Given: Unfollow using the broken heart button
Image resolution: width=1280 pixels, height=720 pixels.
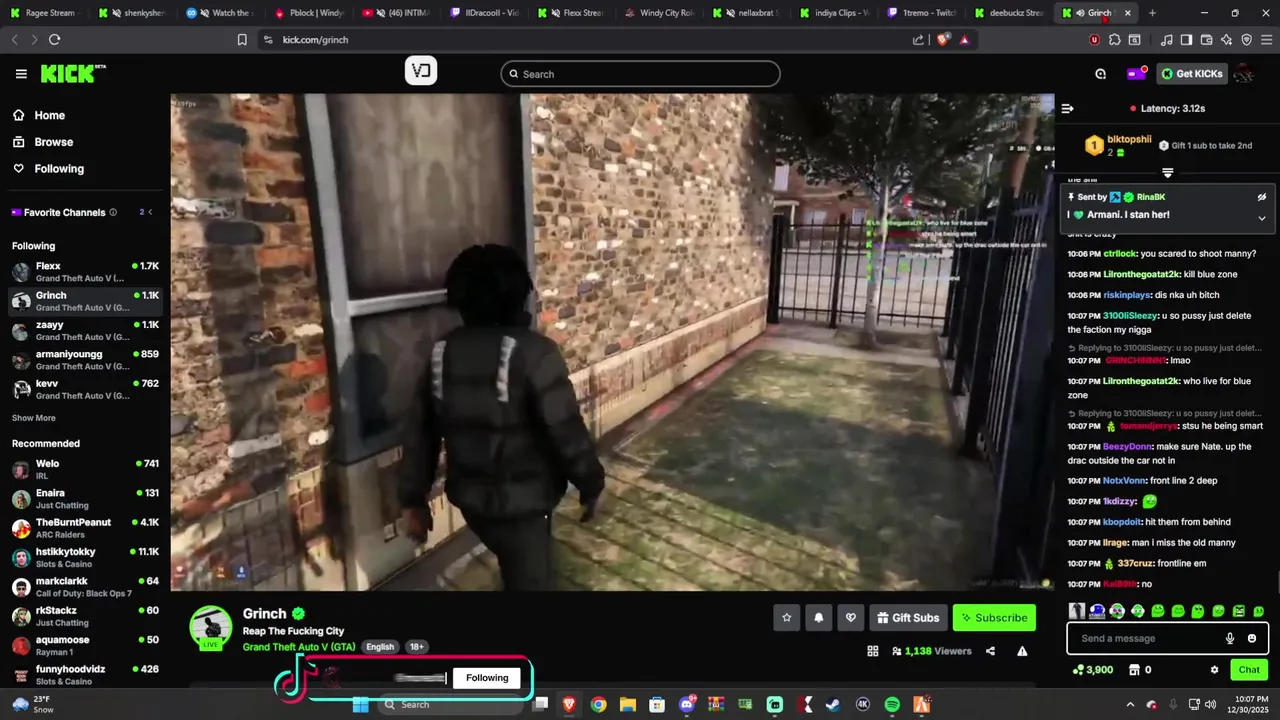Looking at the screenshot, I should (x=850, y=618).
